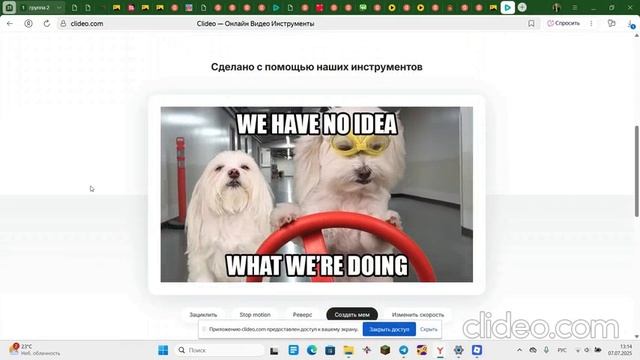Click the dog meme preview image
Viewport: 640px width, 360px height.
(316, 194)
